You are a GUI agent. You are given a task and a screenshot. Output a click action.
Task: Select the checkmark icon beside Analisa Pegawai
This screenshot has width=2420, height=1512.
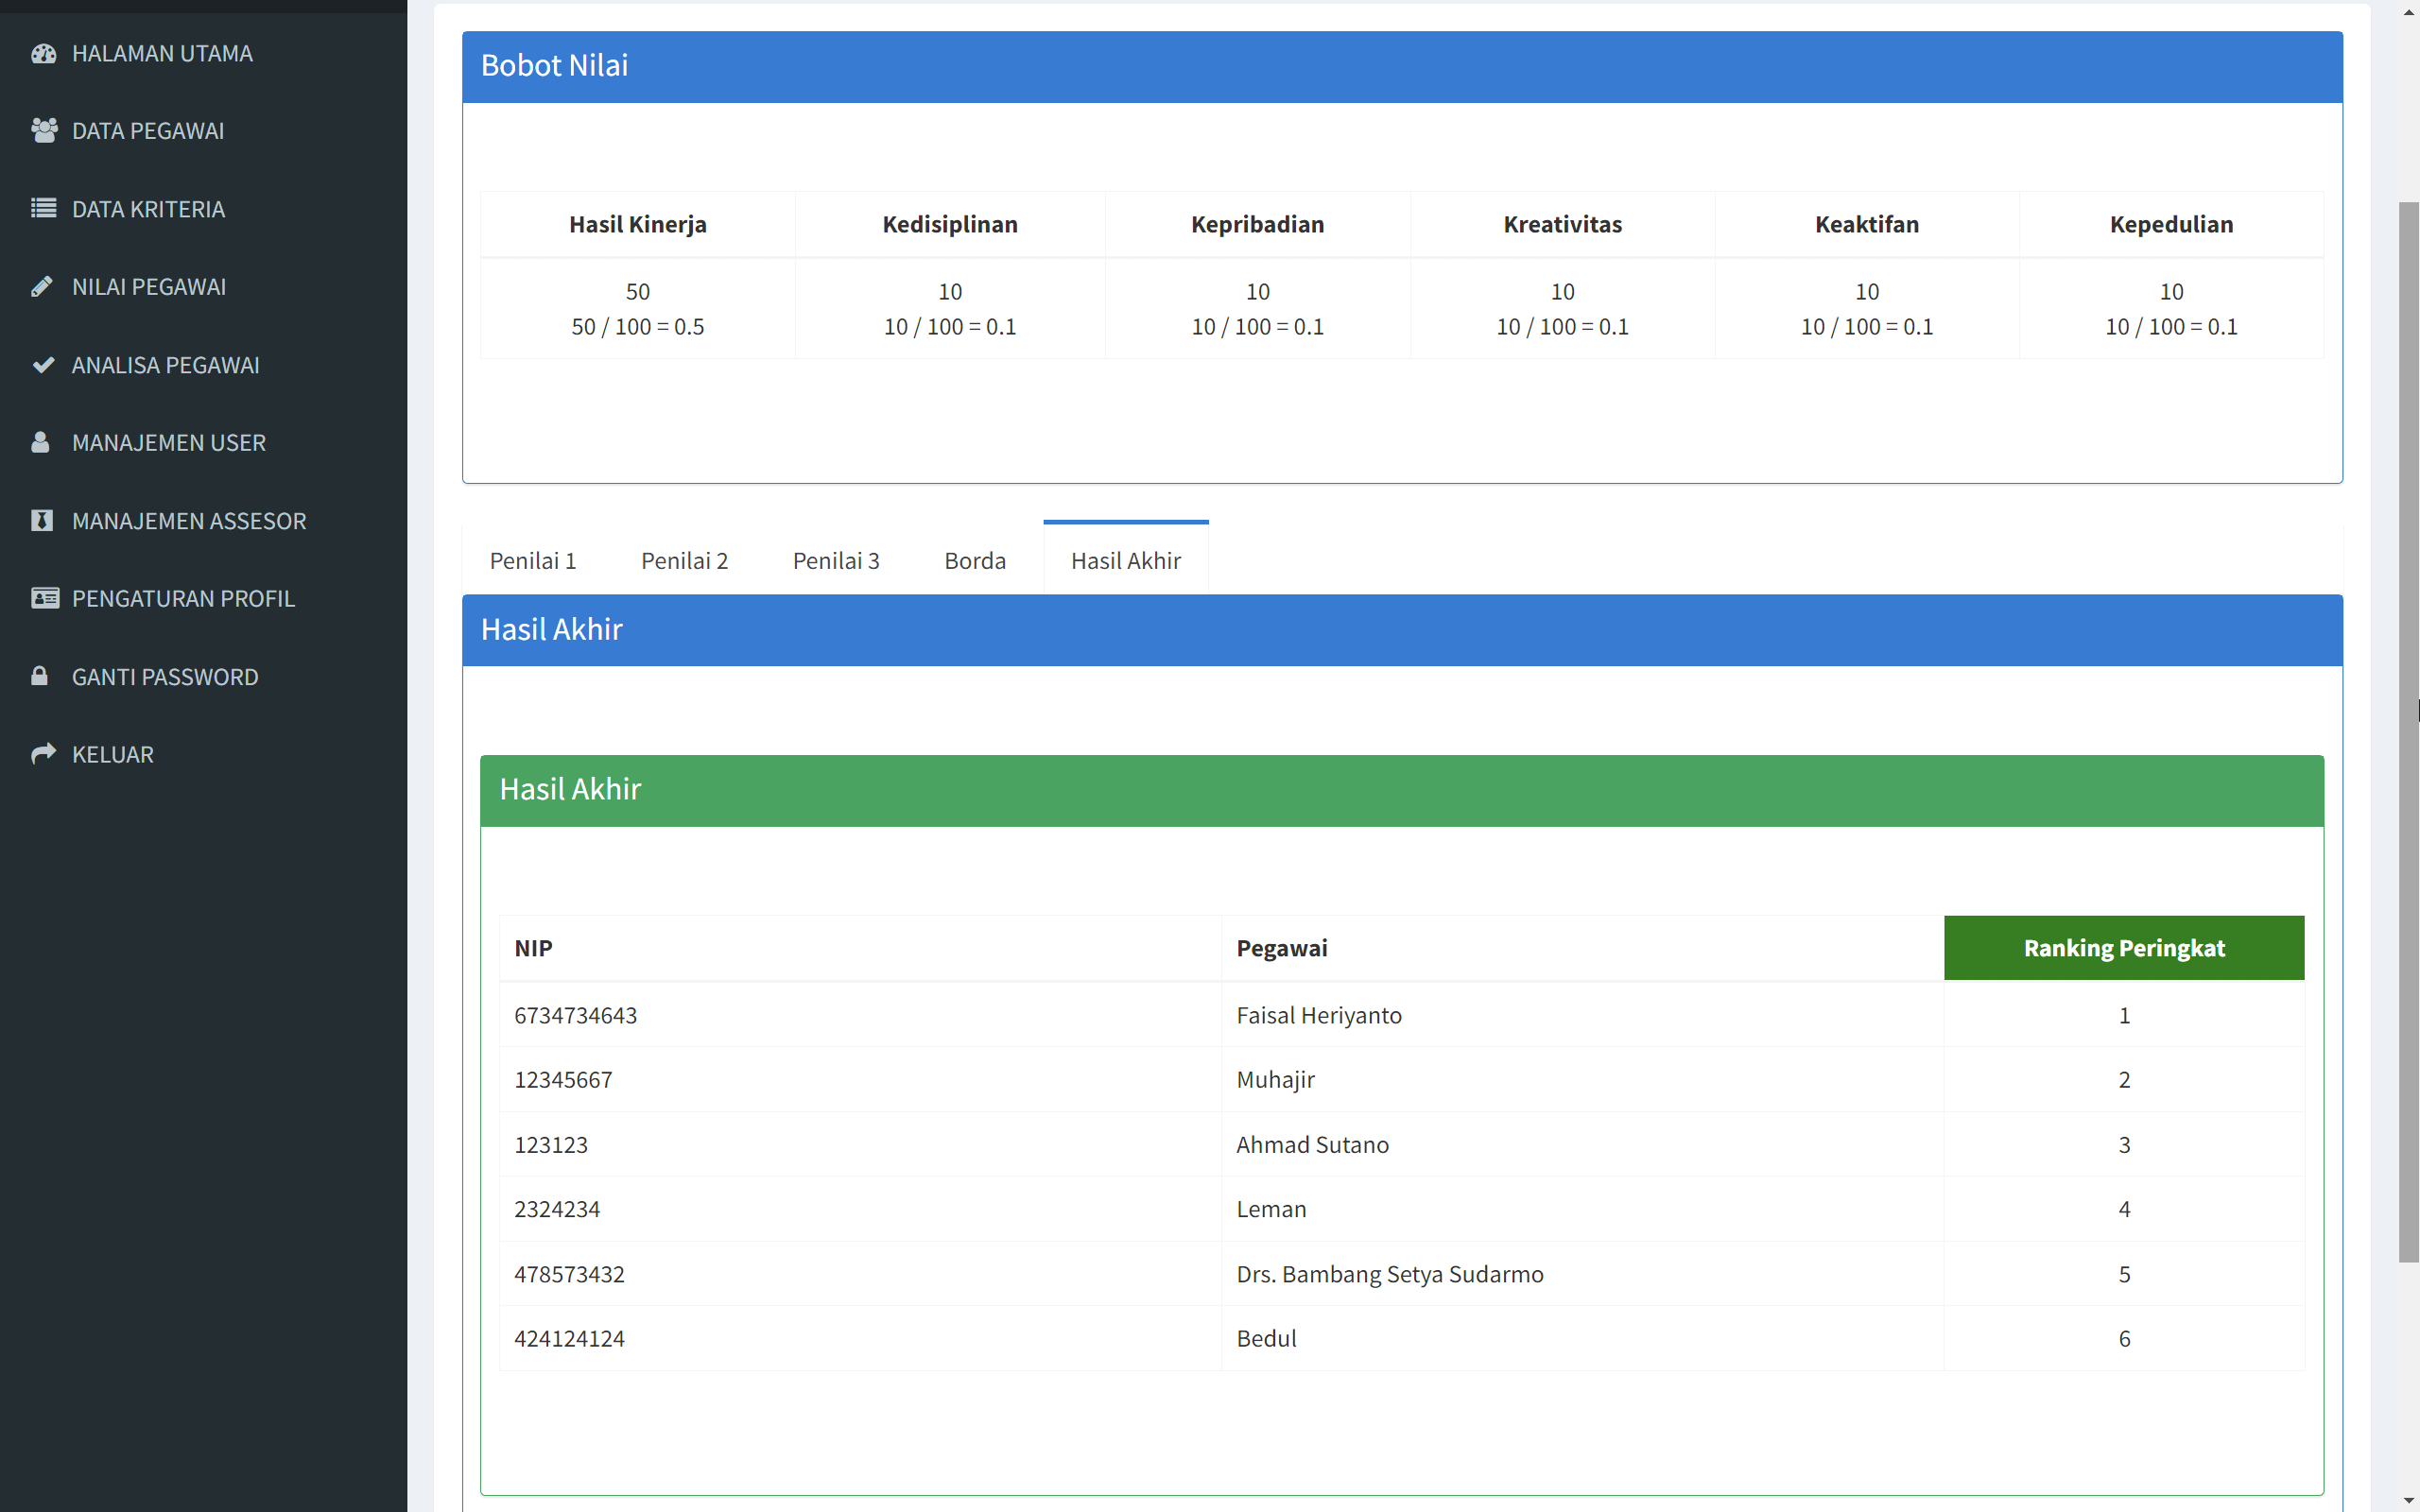click(x=44, y=364)
